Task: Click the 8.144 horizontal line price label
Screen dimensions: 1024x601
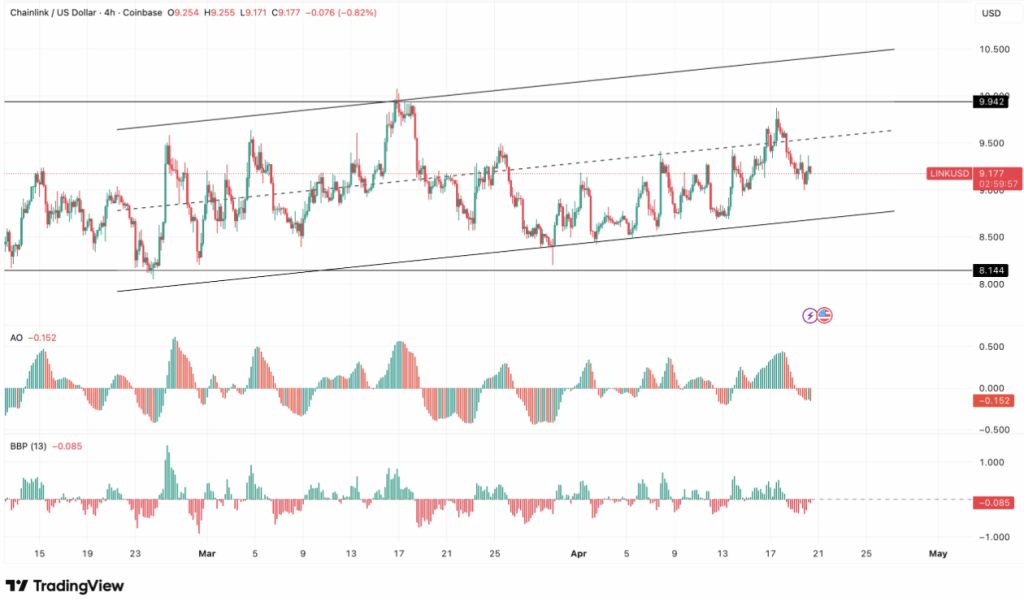Action: (991, 270)
